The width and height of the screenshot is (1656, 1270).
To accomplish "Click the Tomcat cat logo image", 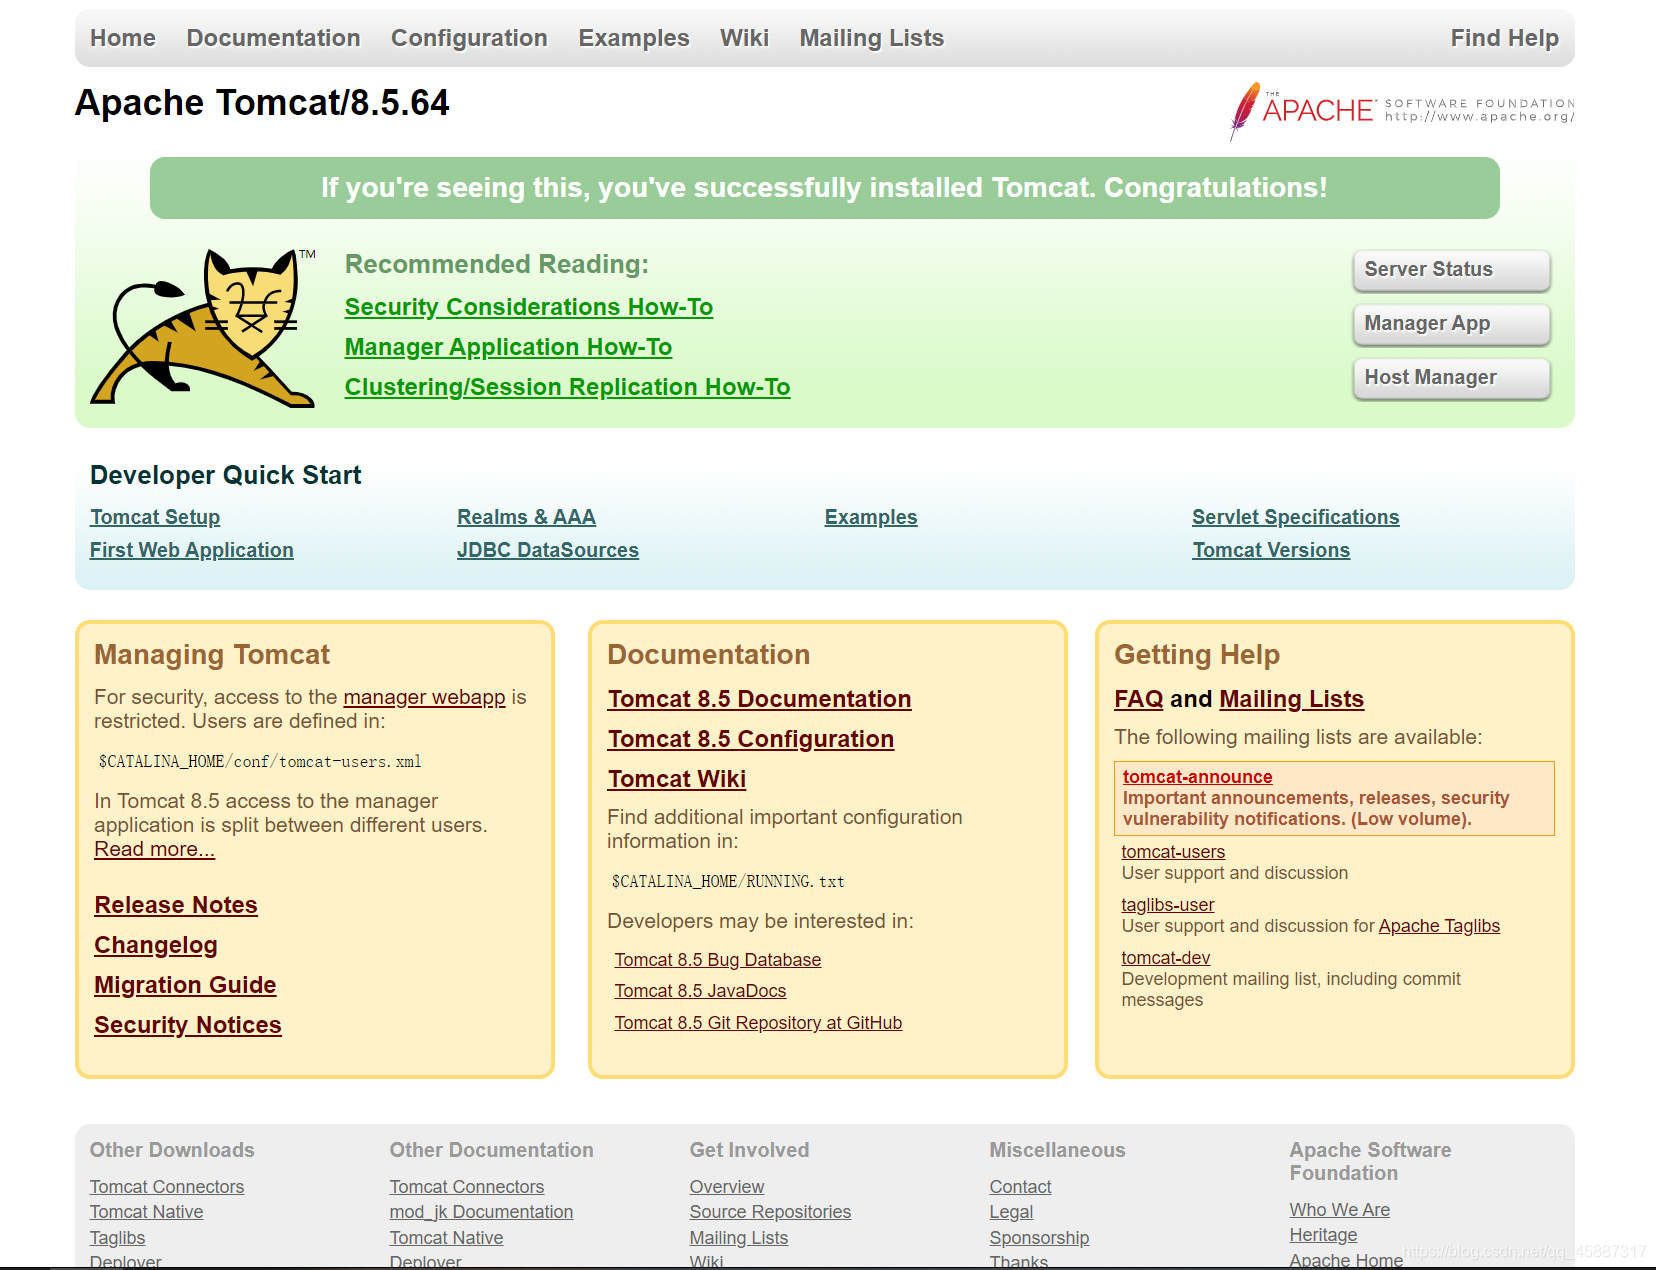I will click(204, 328).
